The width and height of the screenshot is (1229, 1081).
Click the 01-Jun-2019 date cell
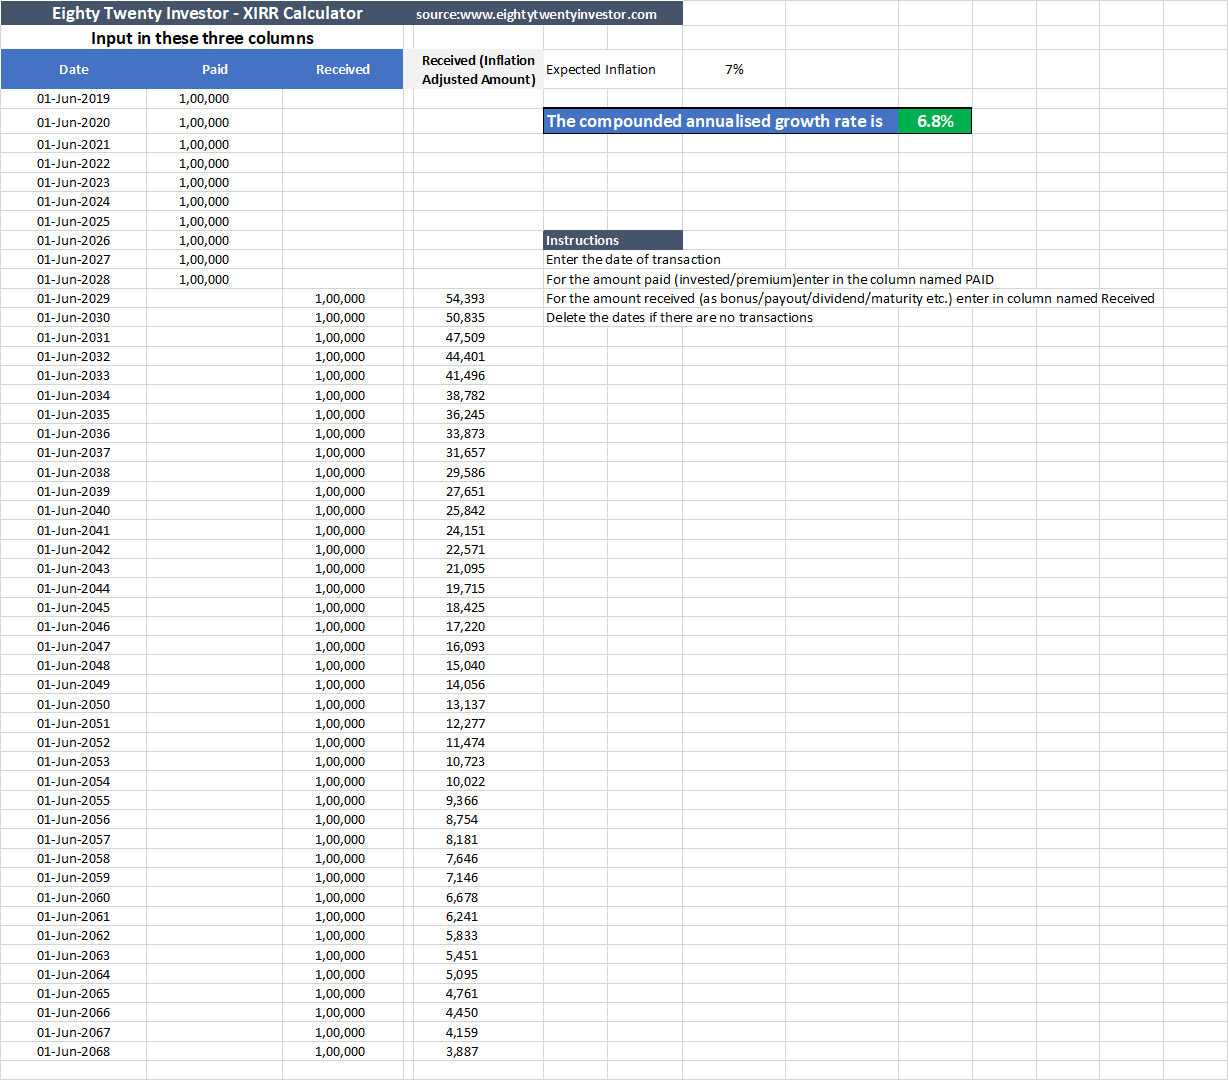pyautogui.click(x=74, y=99)
